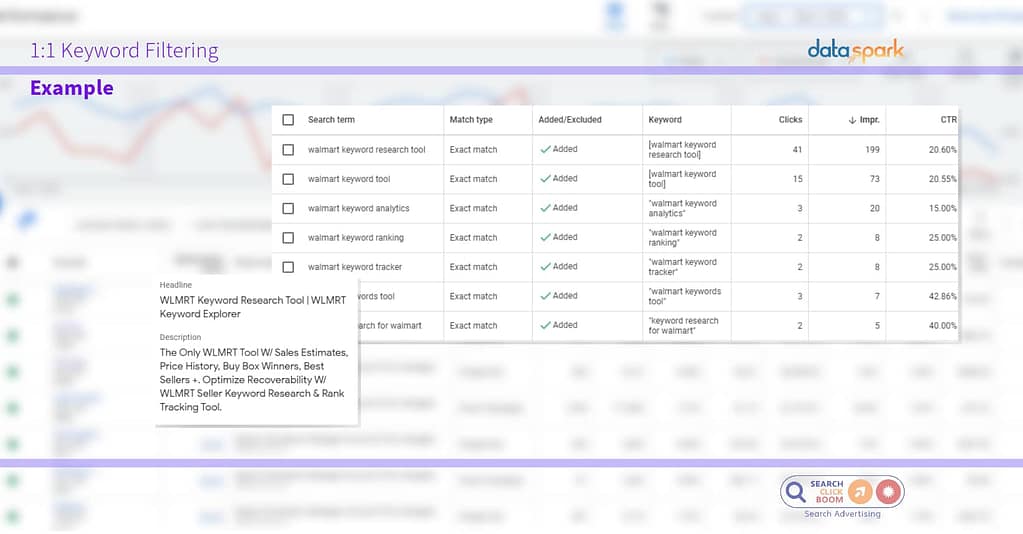The image size is (1023, 534).
Task: Toggle the select-all checkbox in table header
Action: (288, 120)
